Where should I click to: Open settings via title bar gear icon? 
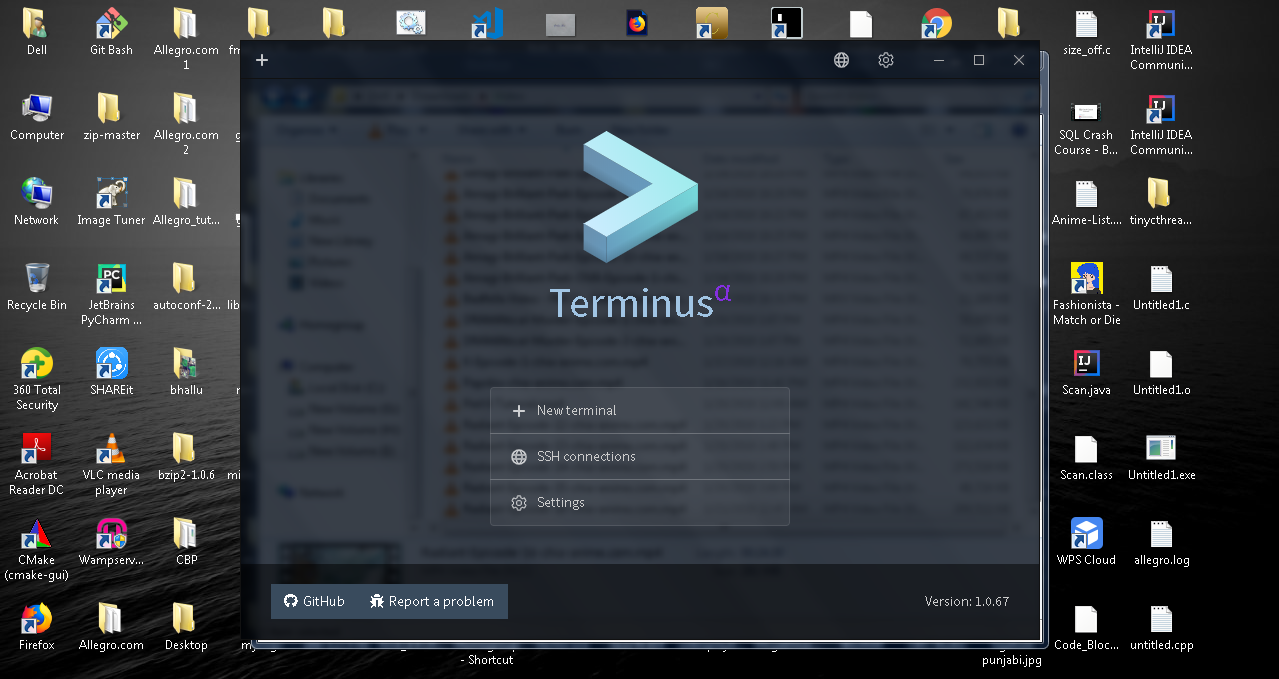(885, 60)
